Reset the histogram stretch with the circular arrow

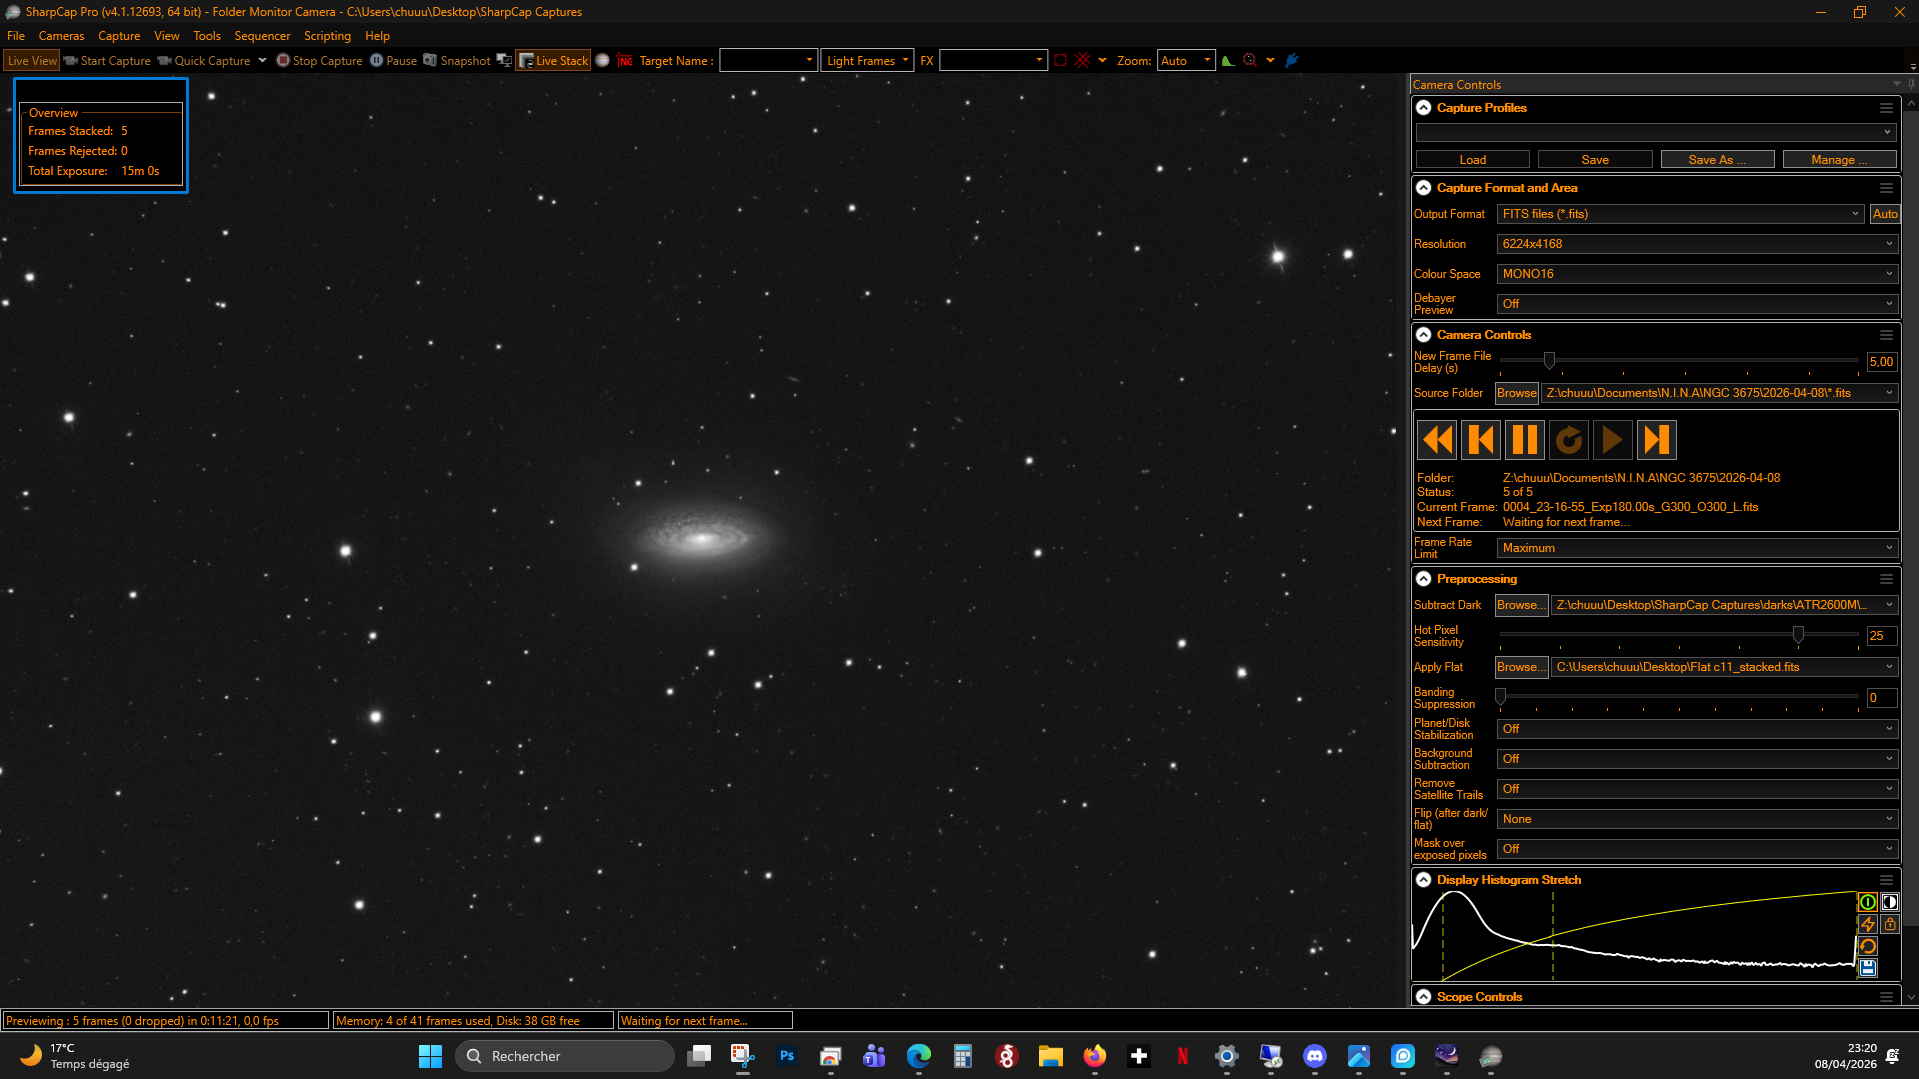click(1867, 946)
